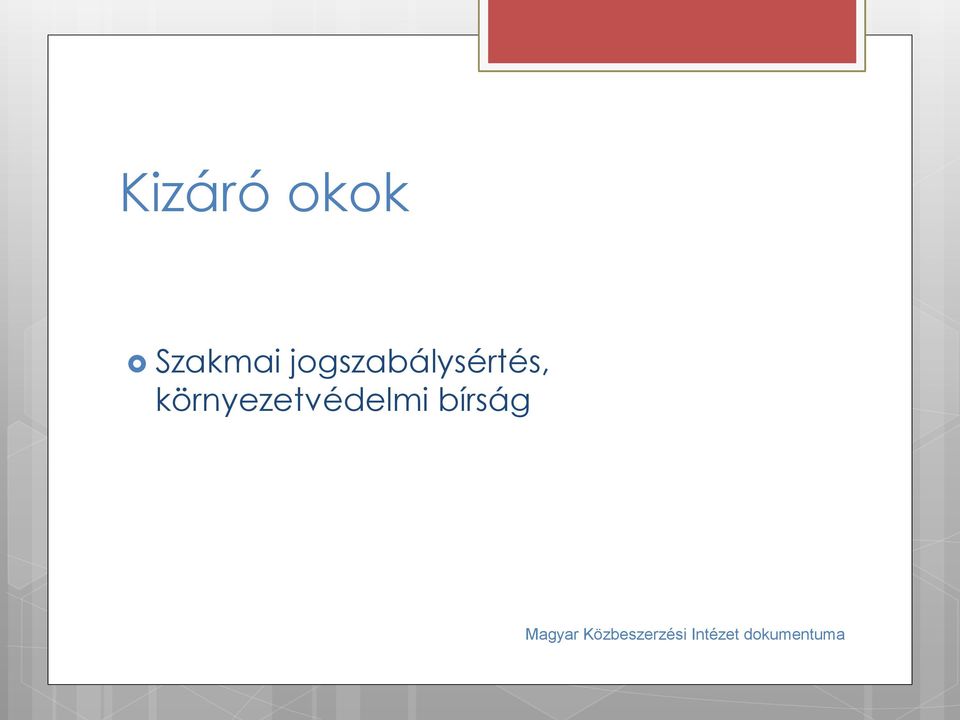Click the word 'Közbeszerzési' in footer
Screen dimensions: 960x720
[x=634, y=634]
